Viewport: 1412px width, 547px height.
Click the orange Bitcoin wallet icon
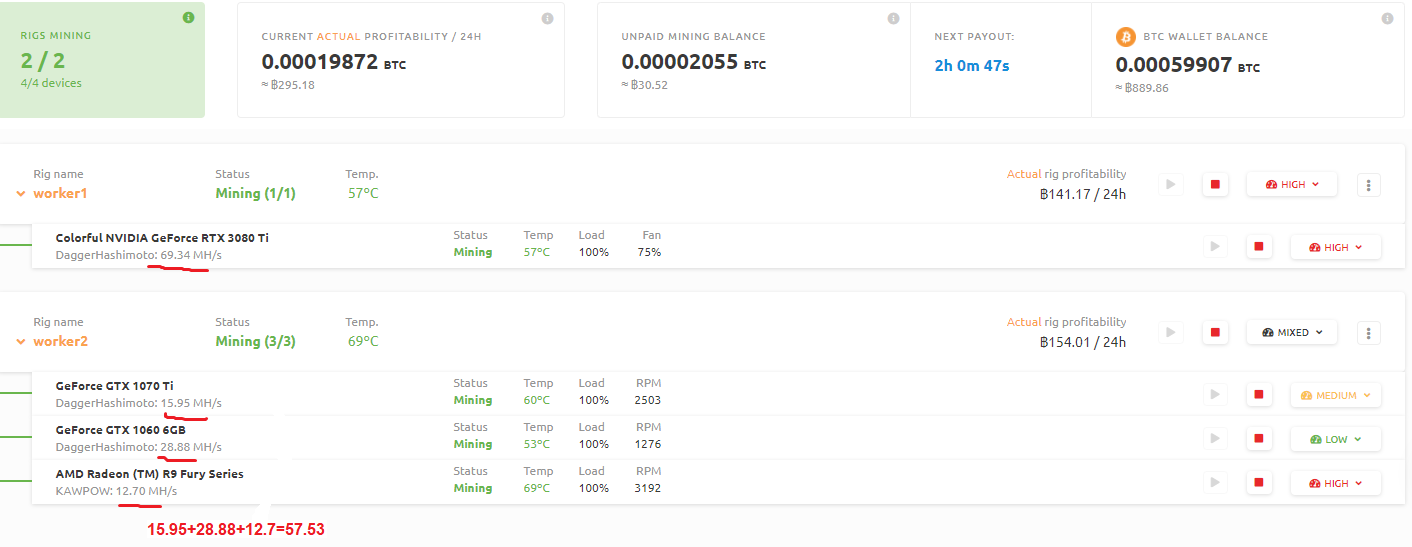pos(1126,37)
